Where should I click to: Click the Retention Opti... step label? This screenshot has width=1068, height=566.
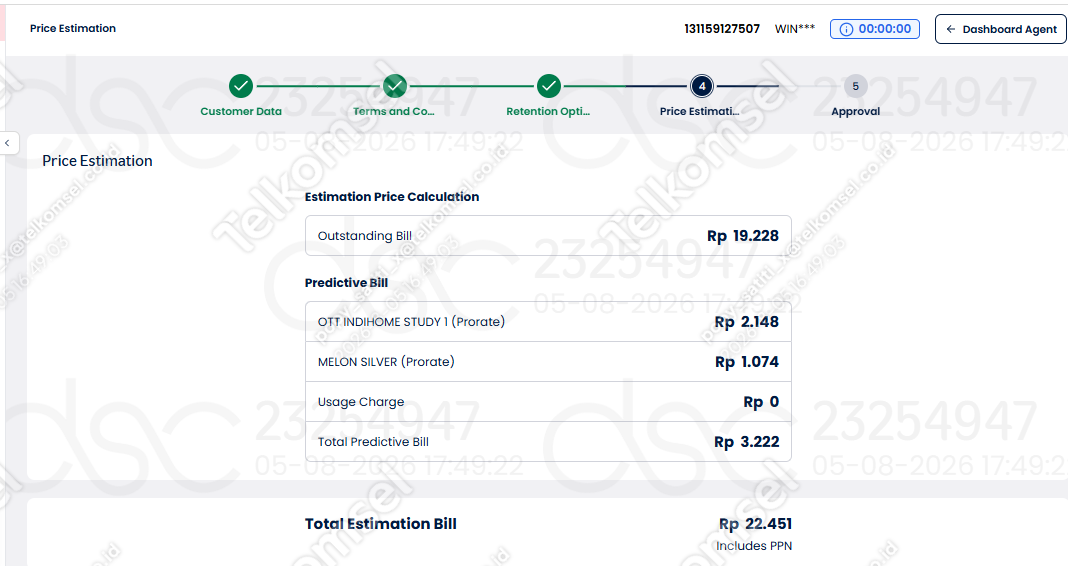coord(548,112)
